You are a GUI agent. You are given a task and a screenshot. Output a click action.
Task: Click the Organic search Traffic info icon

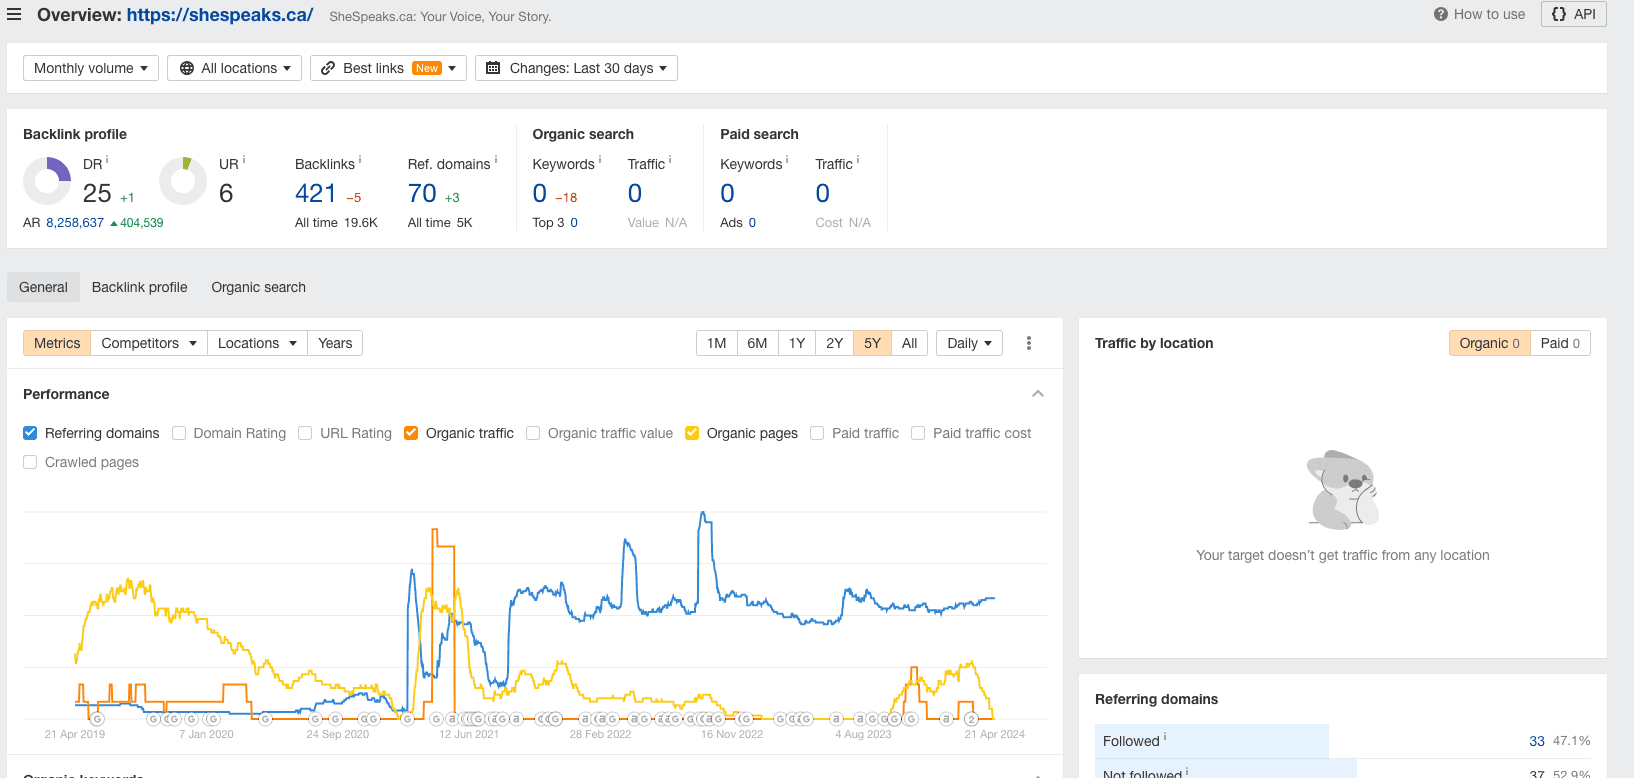pyautogui.click(x=670, y=160)
